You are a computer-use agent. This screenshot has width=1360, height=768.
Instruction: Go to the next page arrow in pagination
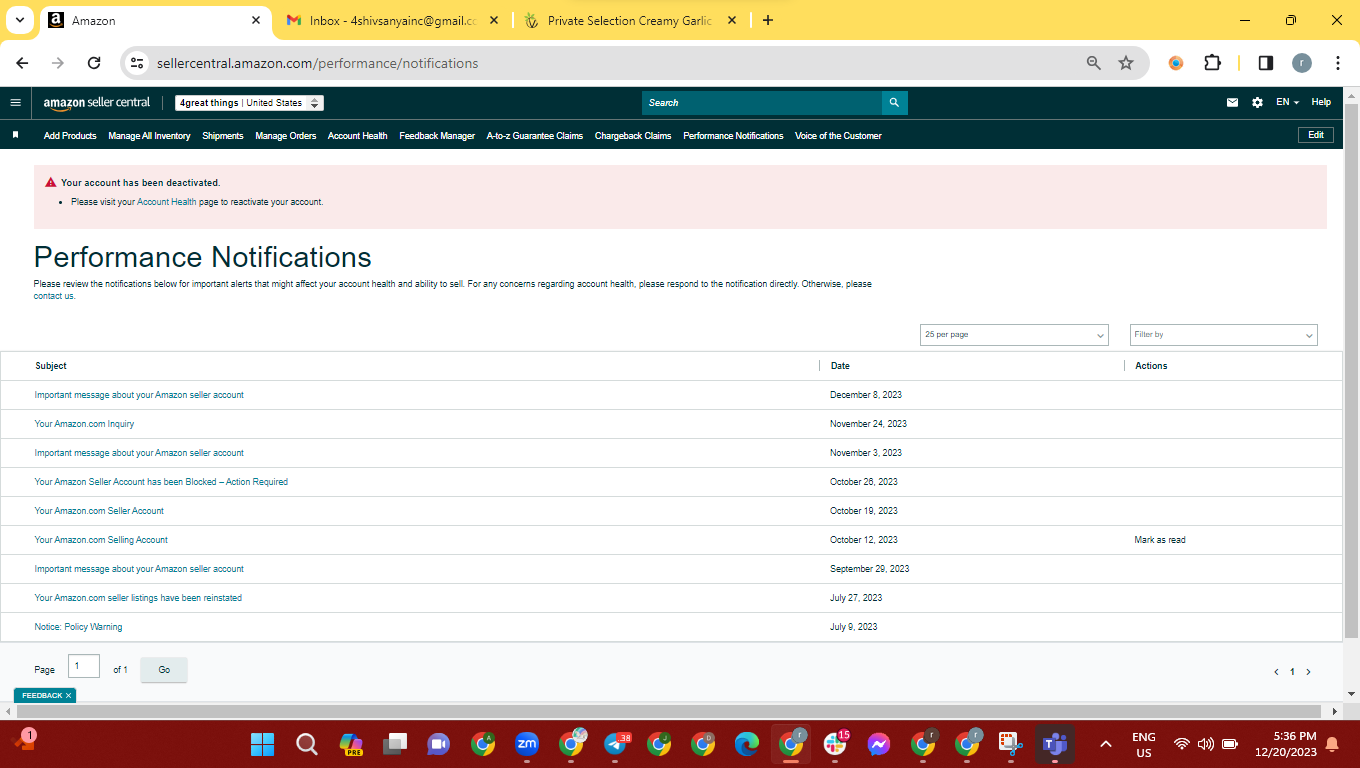click(1308, 672)
